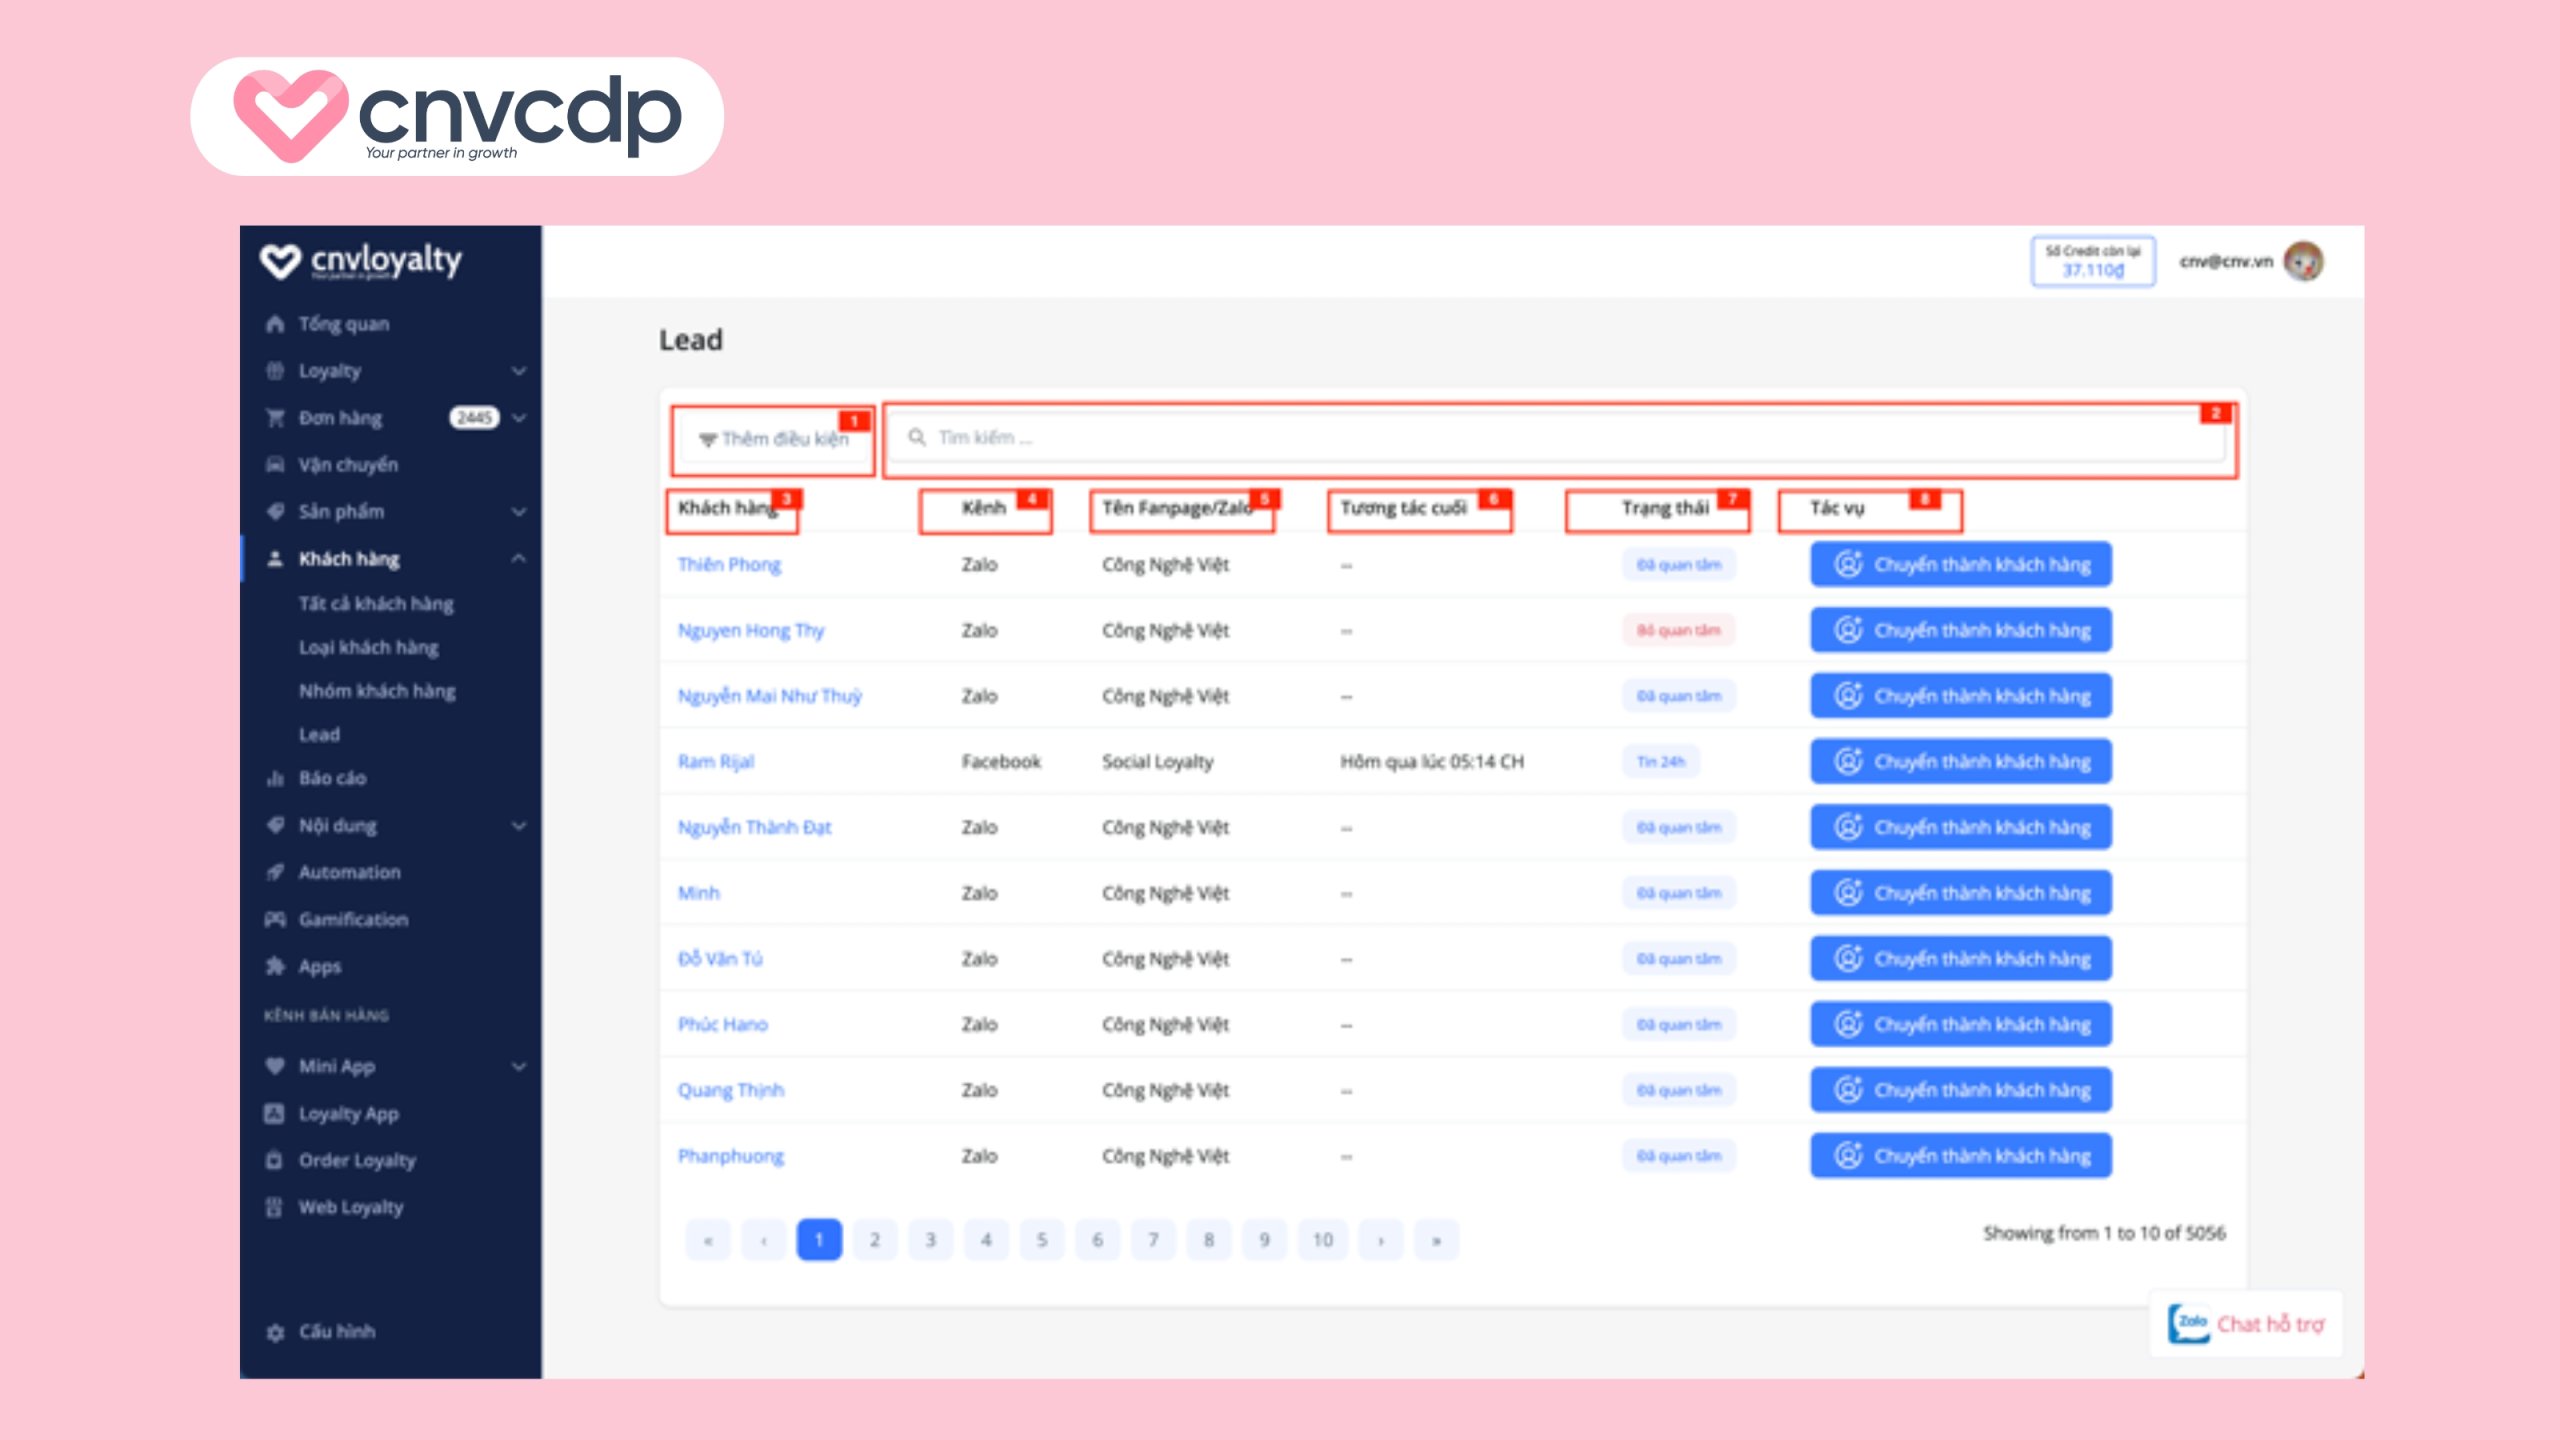The height and width of the screenshot is (1440, 2560).
Task: Click the Apps puzzle icon
Action: pyautogui.click(x=275, y=966)
